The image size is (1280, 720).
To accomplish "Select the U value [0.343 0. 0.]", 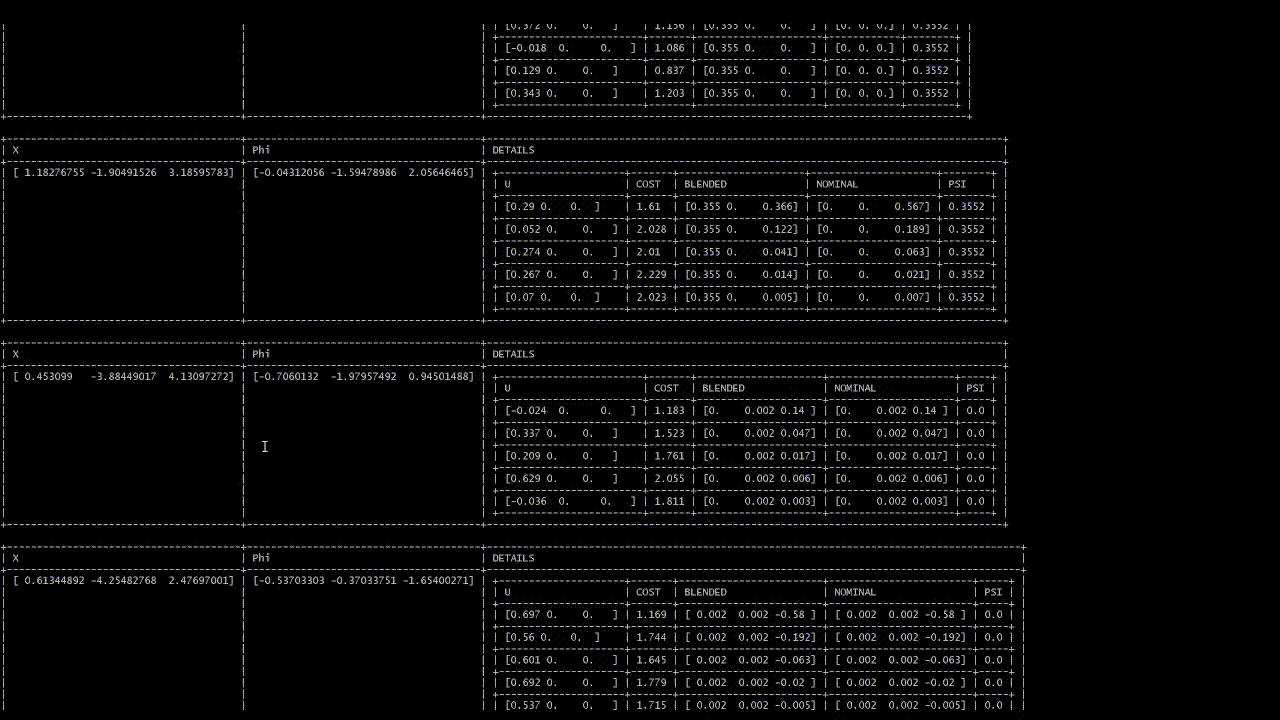I will (x=561, y=93).
